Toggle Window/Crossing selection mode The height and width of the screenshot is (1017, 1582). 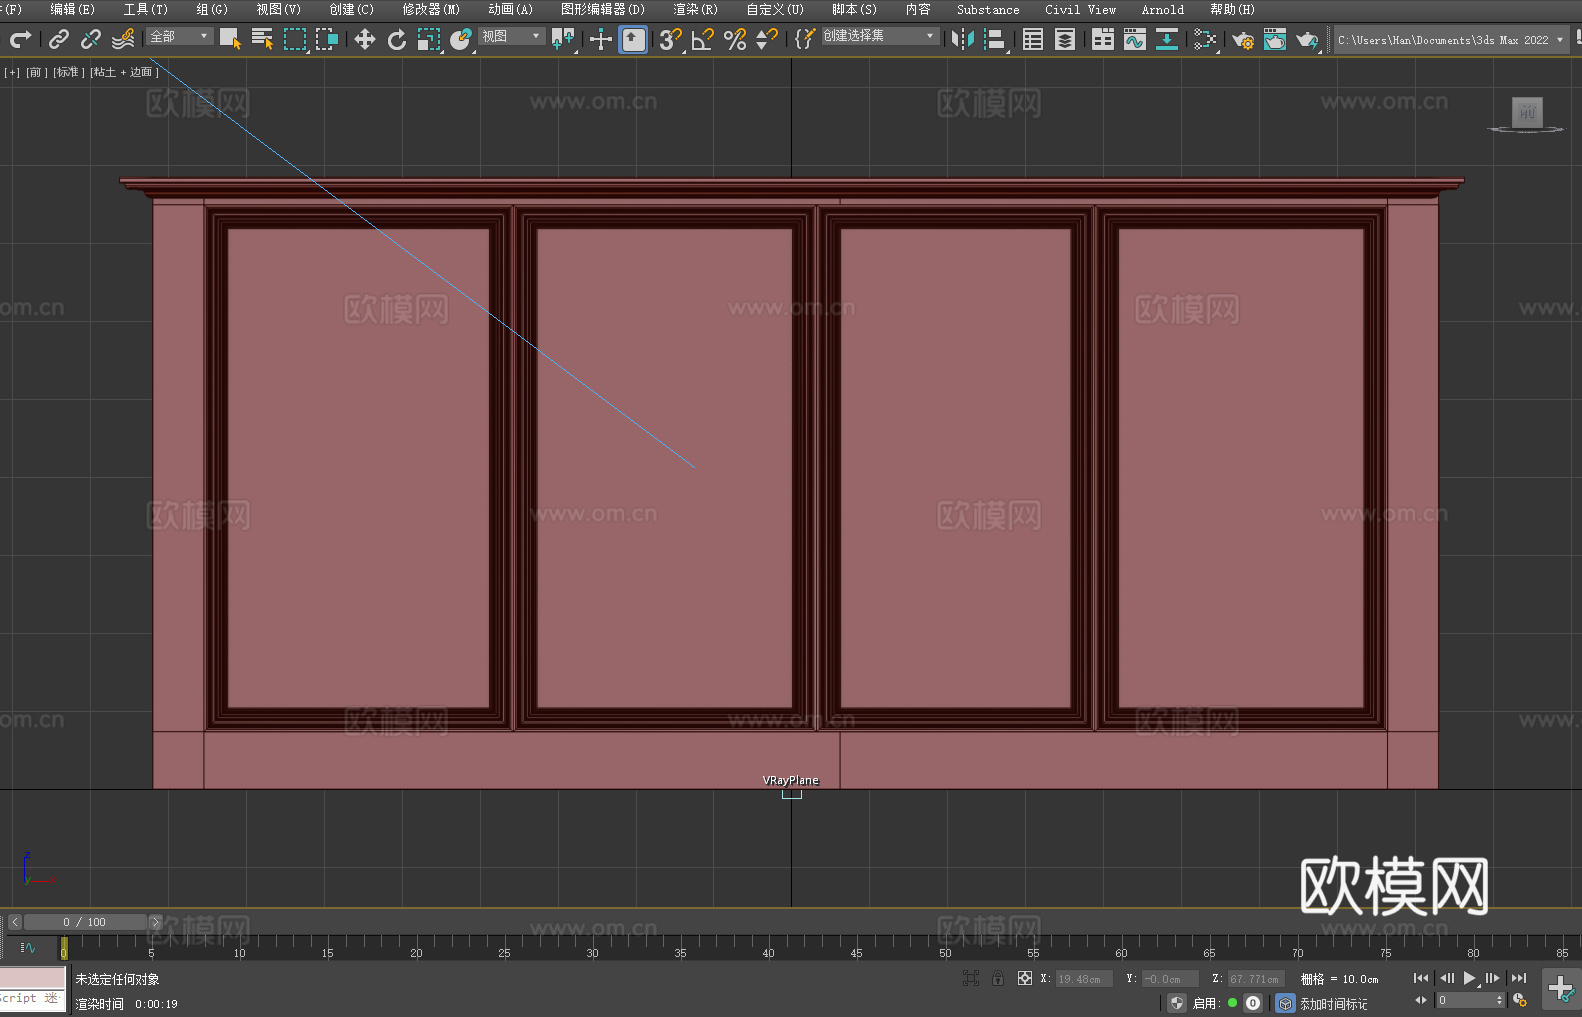pos(327,39)
